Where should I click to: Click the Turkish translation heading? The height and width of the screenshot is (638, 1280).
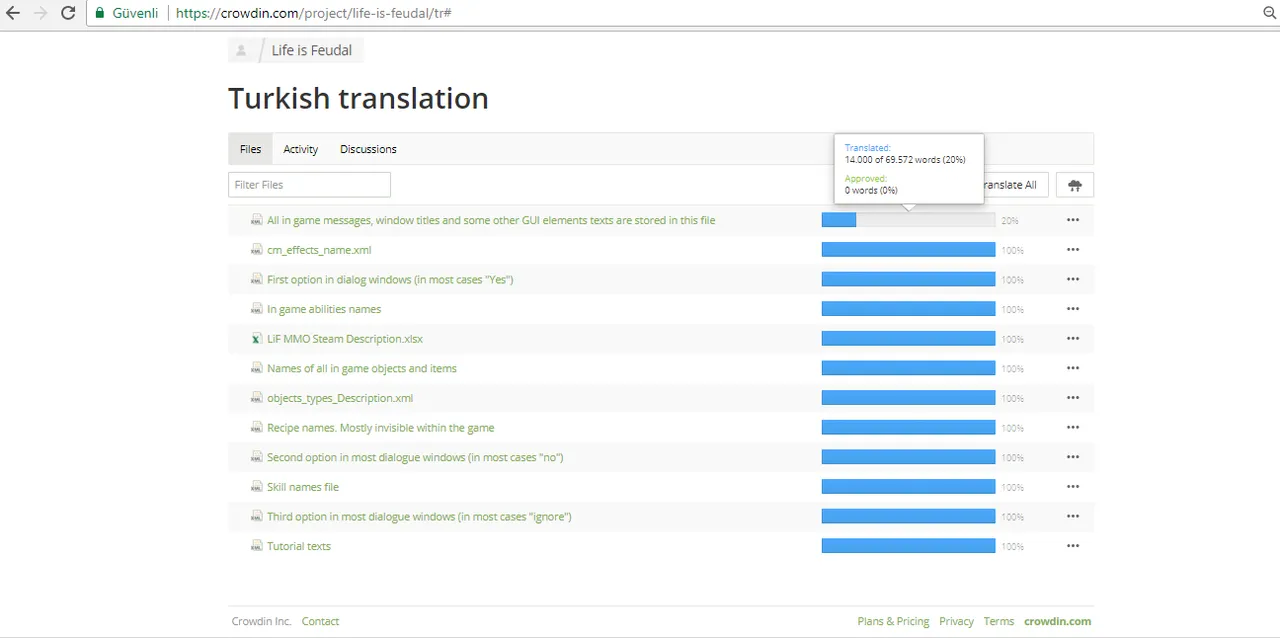click(358, 98)
